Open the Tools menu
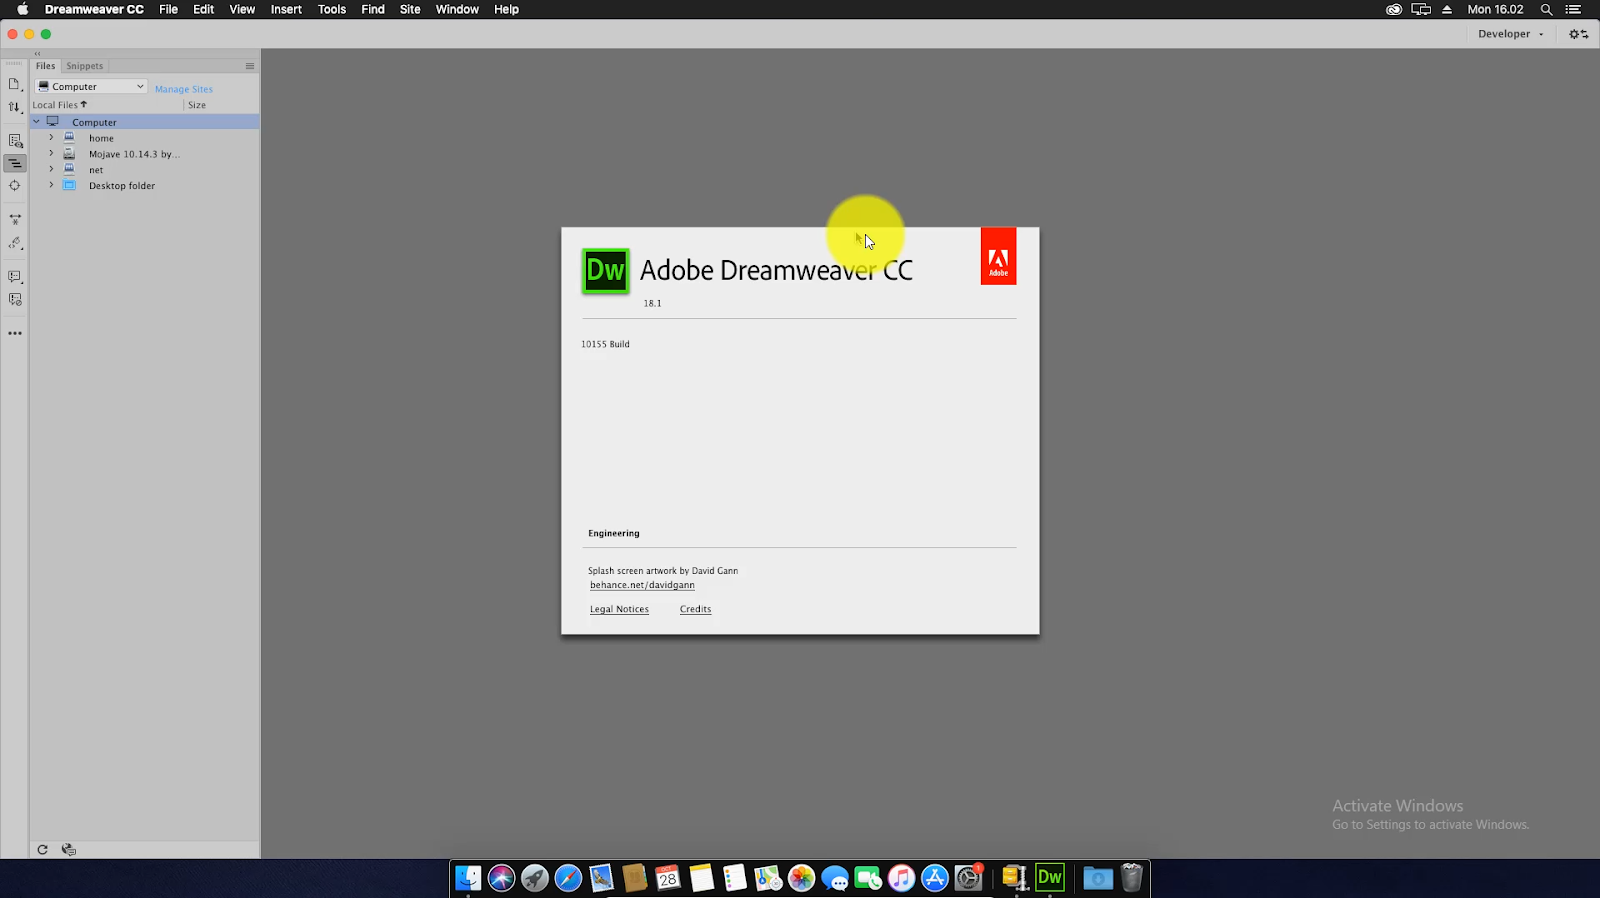Viewport: 1600px width, 898px height. 332,9
